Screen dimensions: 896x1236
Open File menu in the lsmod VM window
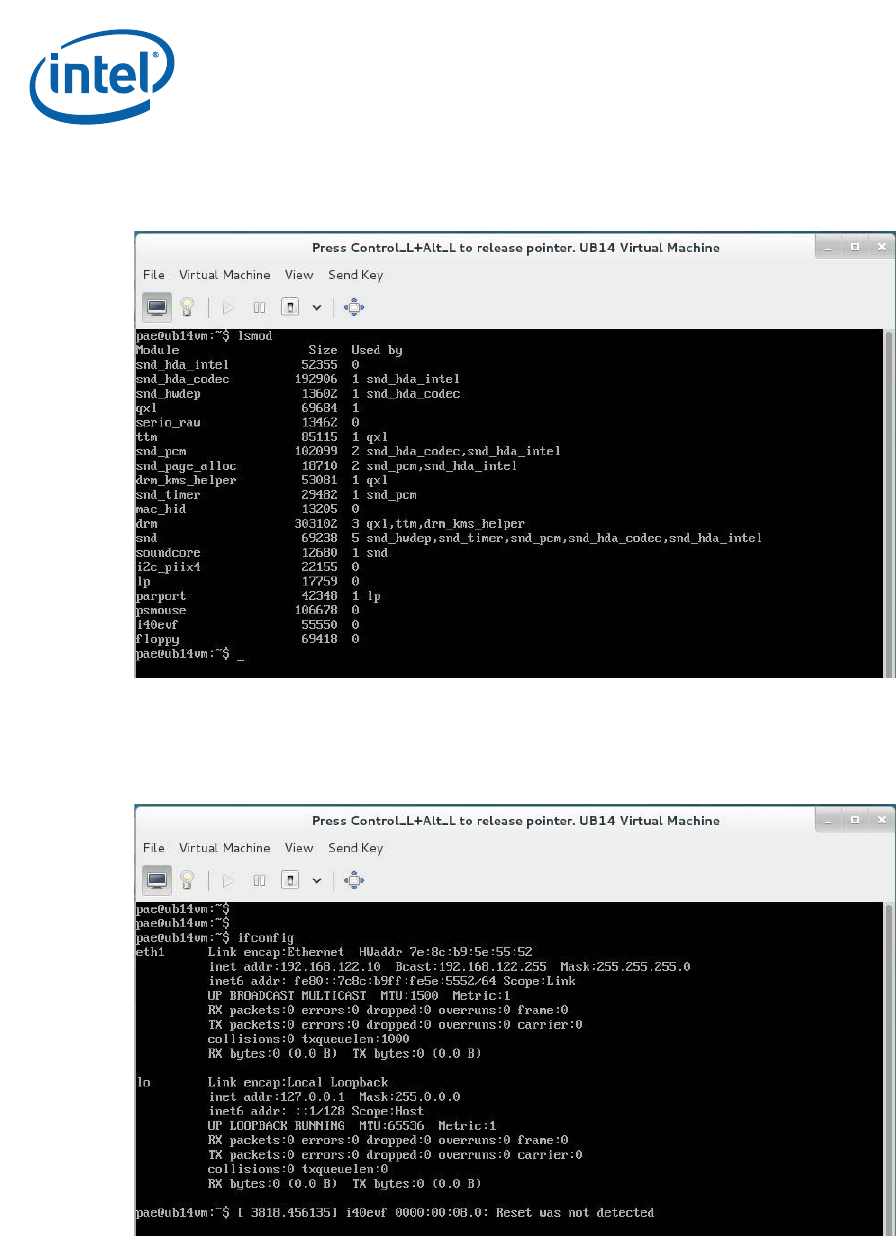[x=154, y=275]
